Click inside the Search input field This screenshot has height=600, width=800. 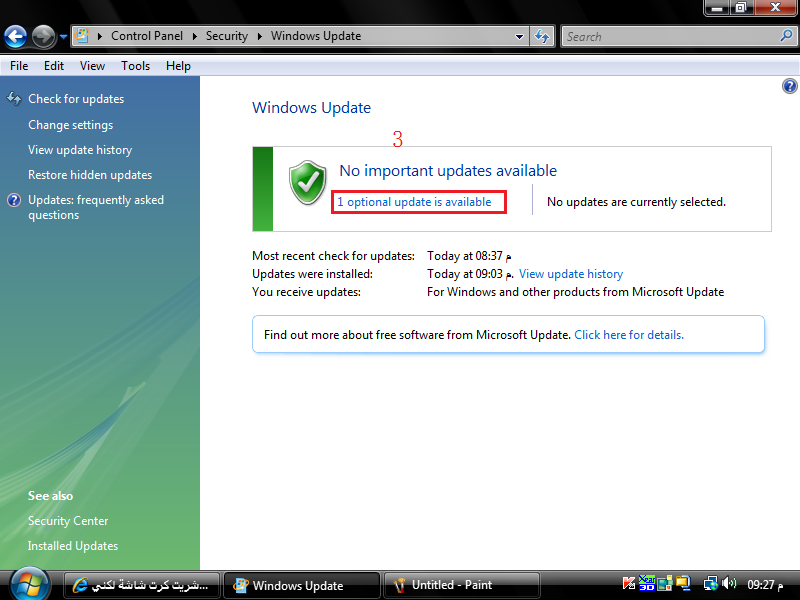click(669, 37)
